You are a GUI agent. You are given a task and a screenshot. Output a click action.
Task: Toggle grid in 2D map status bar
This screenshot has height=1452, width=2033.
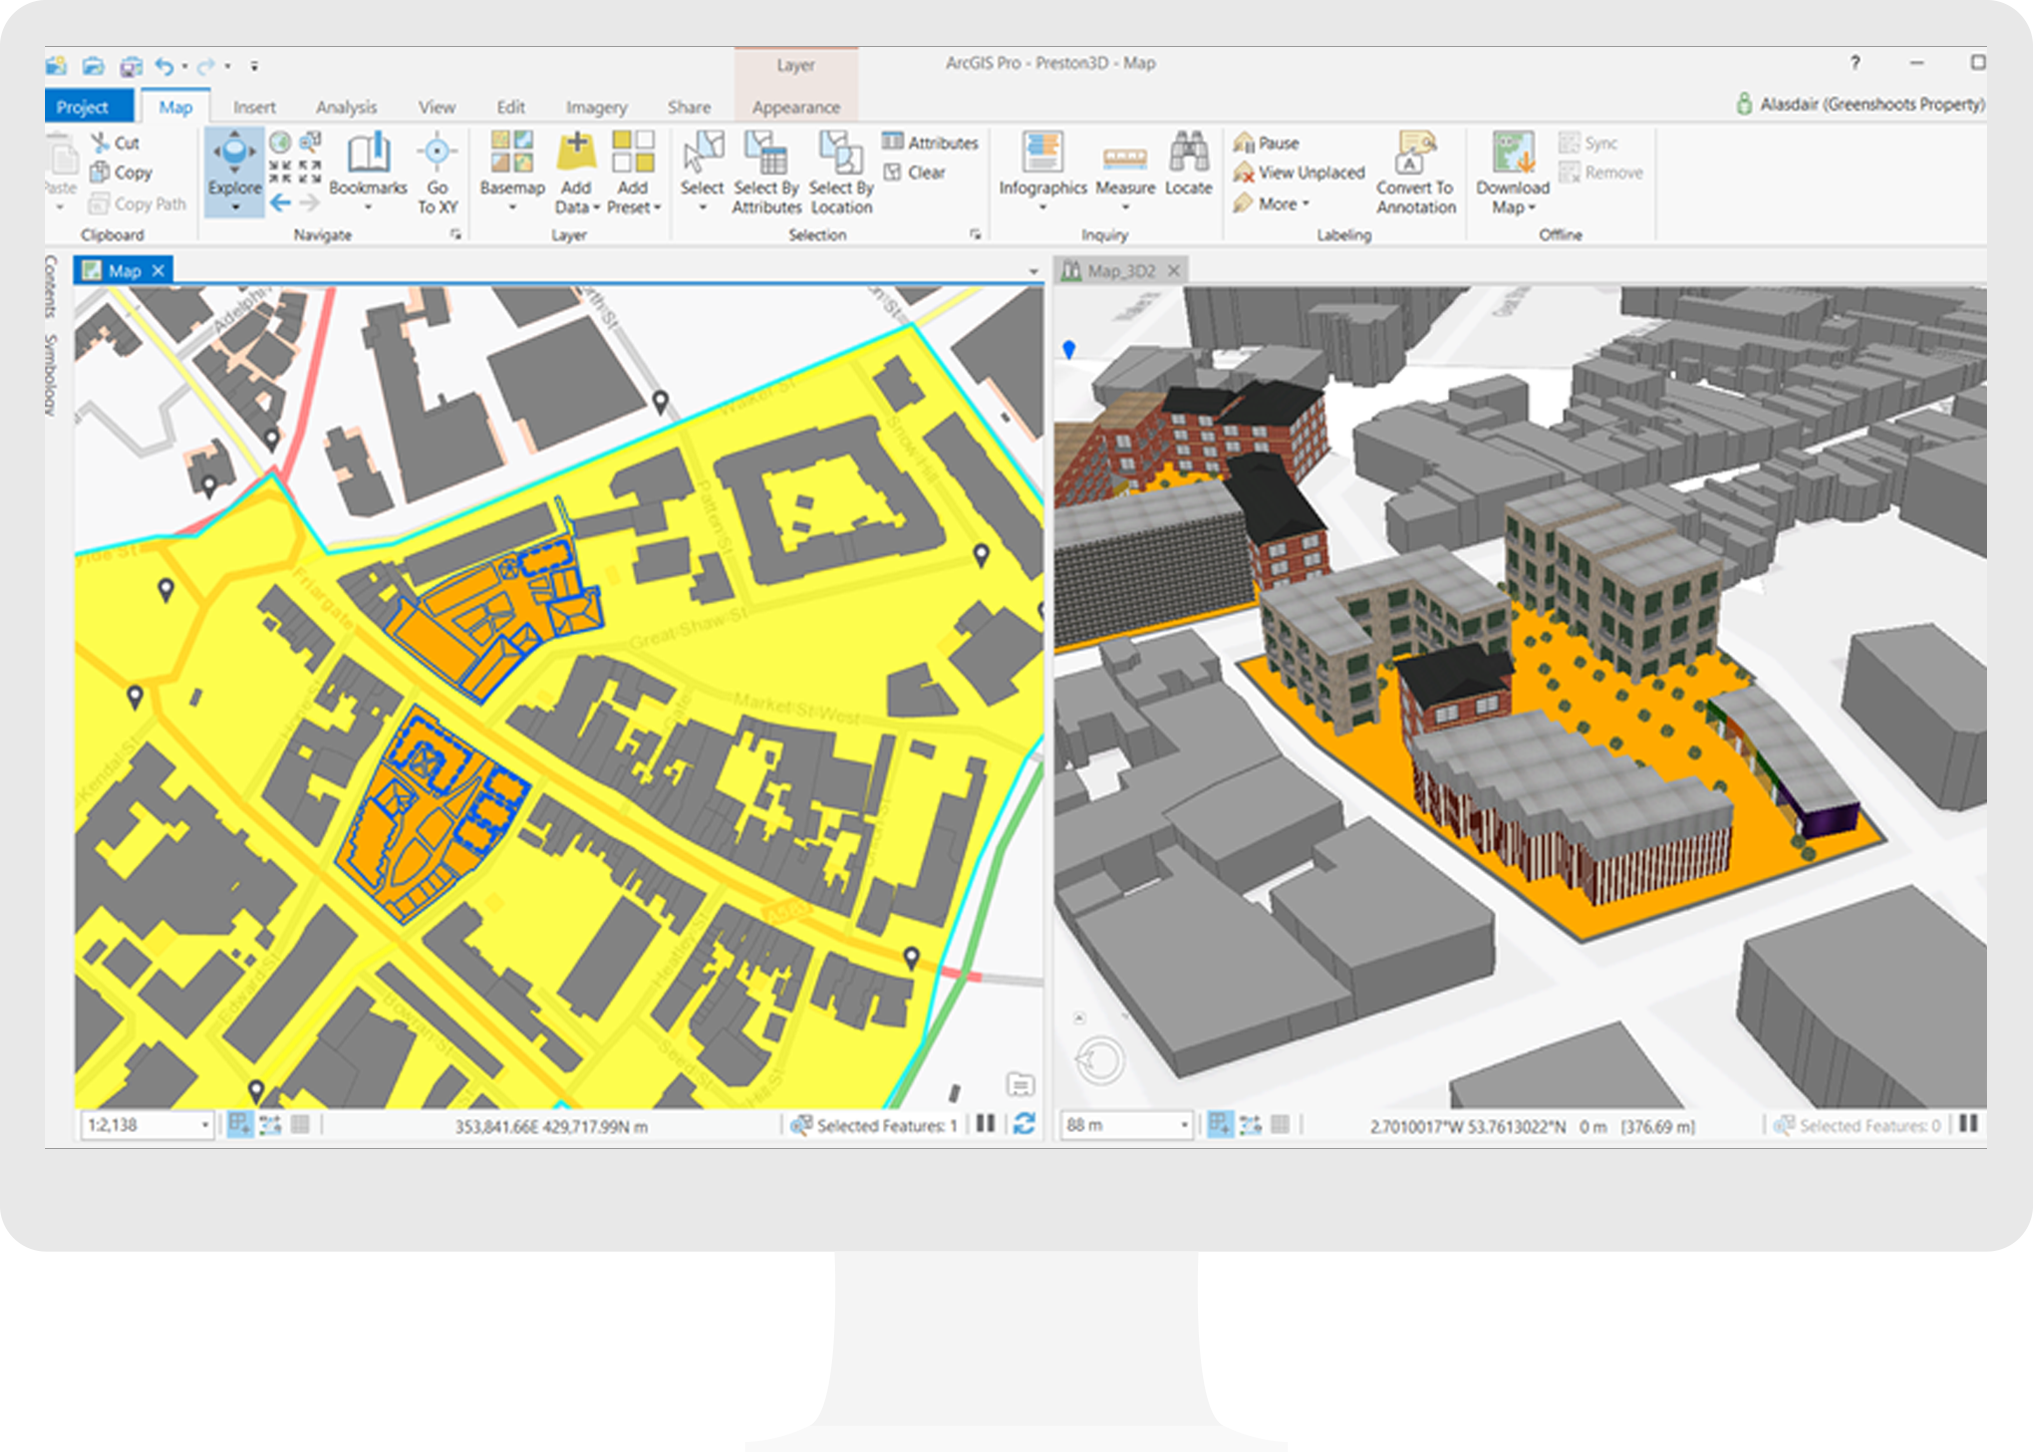pyautogui.click(x=300, y=1124)
